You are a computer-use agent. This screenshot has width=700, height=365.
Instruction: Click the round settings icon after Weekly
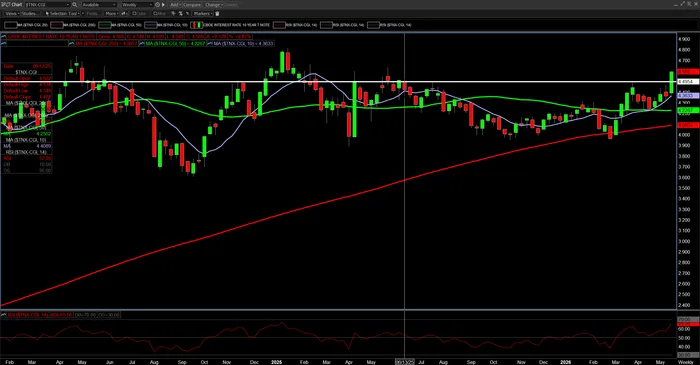157,4
